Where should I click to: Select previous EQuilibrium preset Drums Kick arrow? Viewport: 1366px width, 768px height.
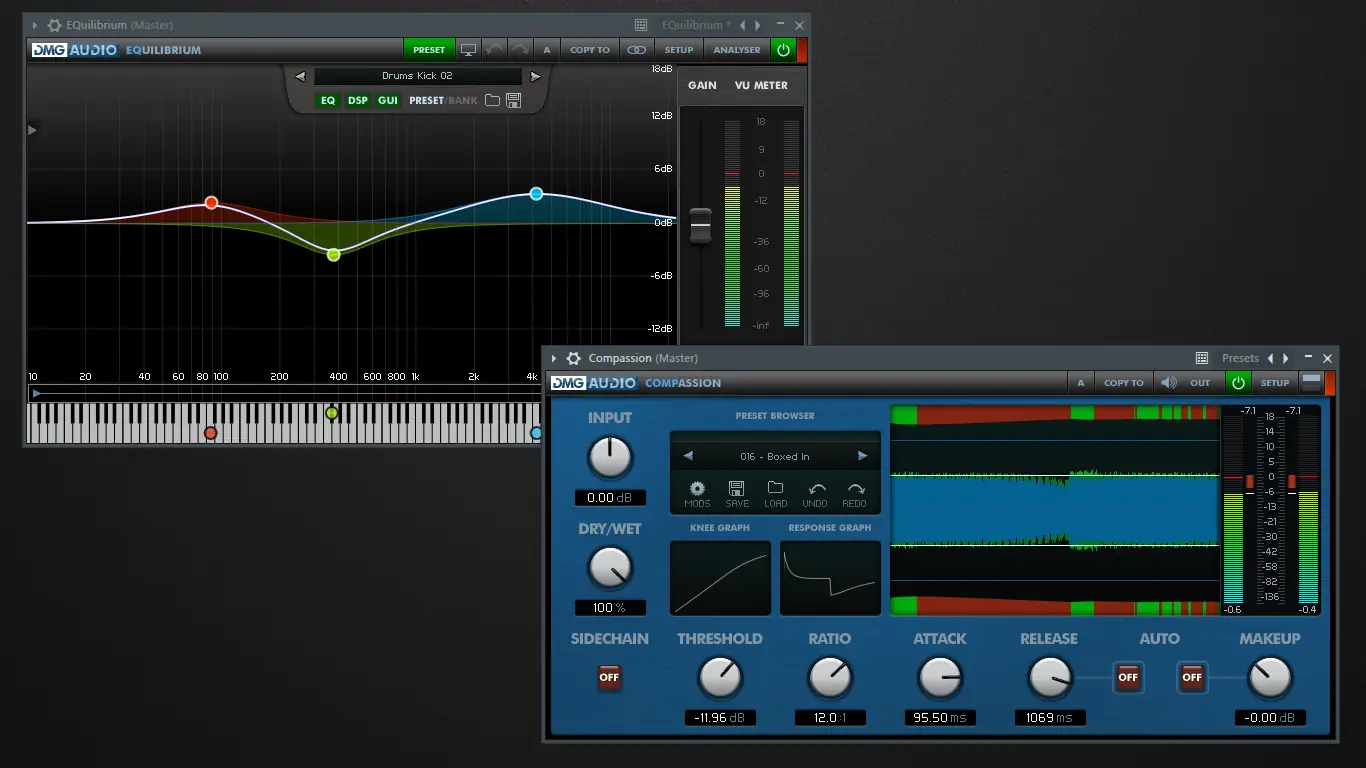pos(300,76)
